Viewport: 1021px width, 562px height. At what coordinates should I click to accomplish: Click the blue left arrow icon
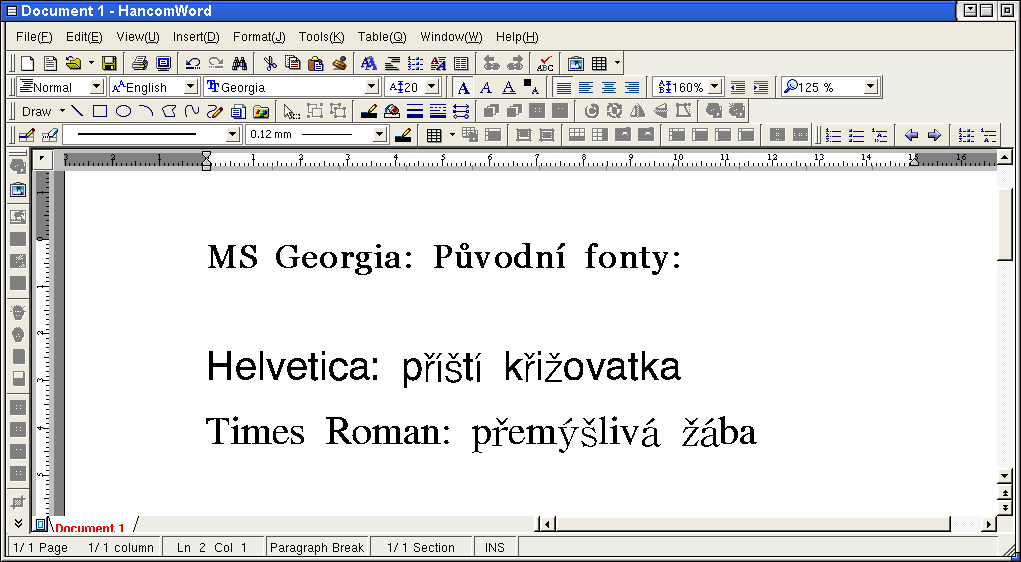tap(911, 135)
